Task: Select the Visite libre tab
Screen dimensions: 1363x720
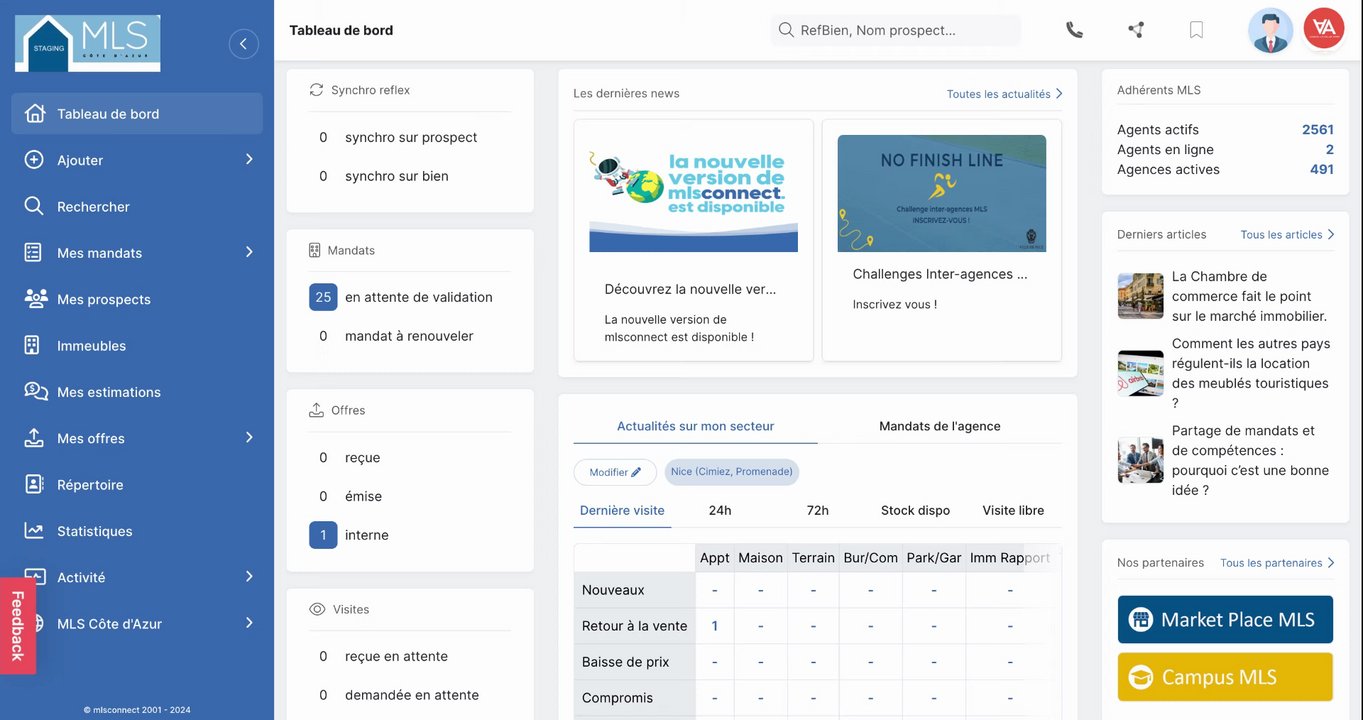Action: pos(1013,510)
